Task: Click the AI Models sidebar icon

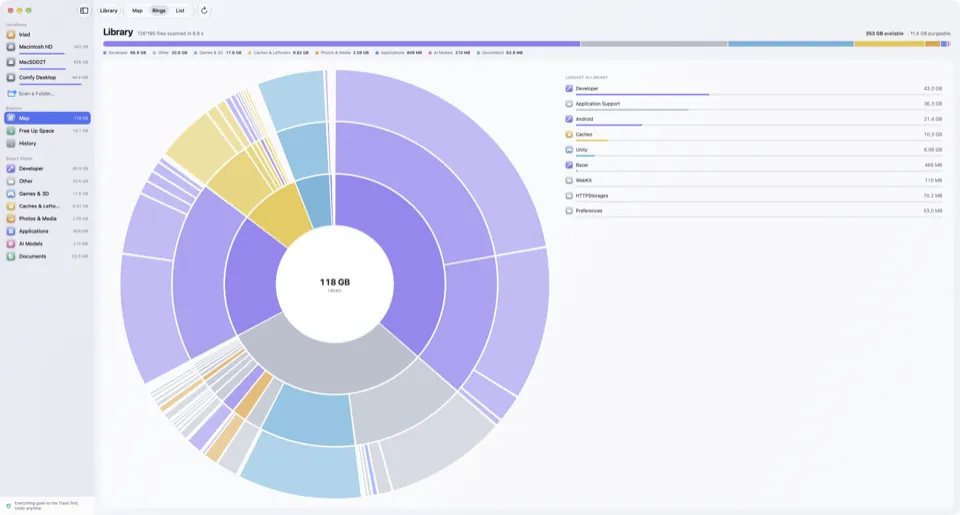Action: coord(10,244)
